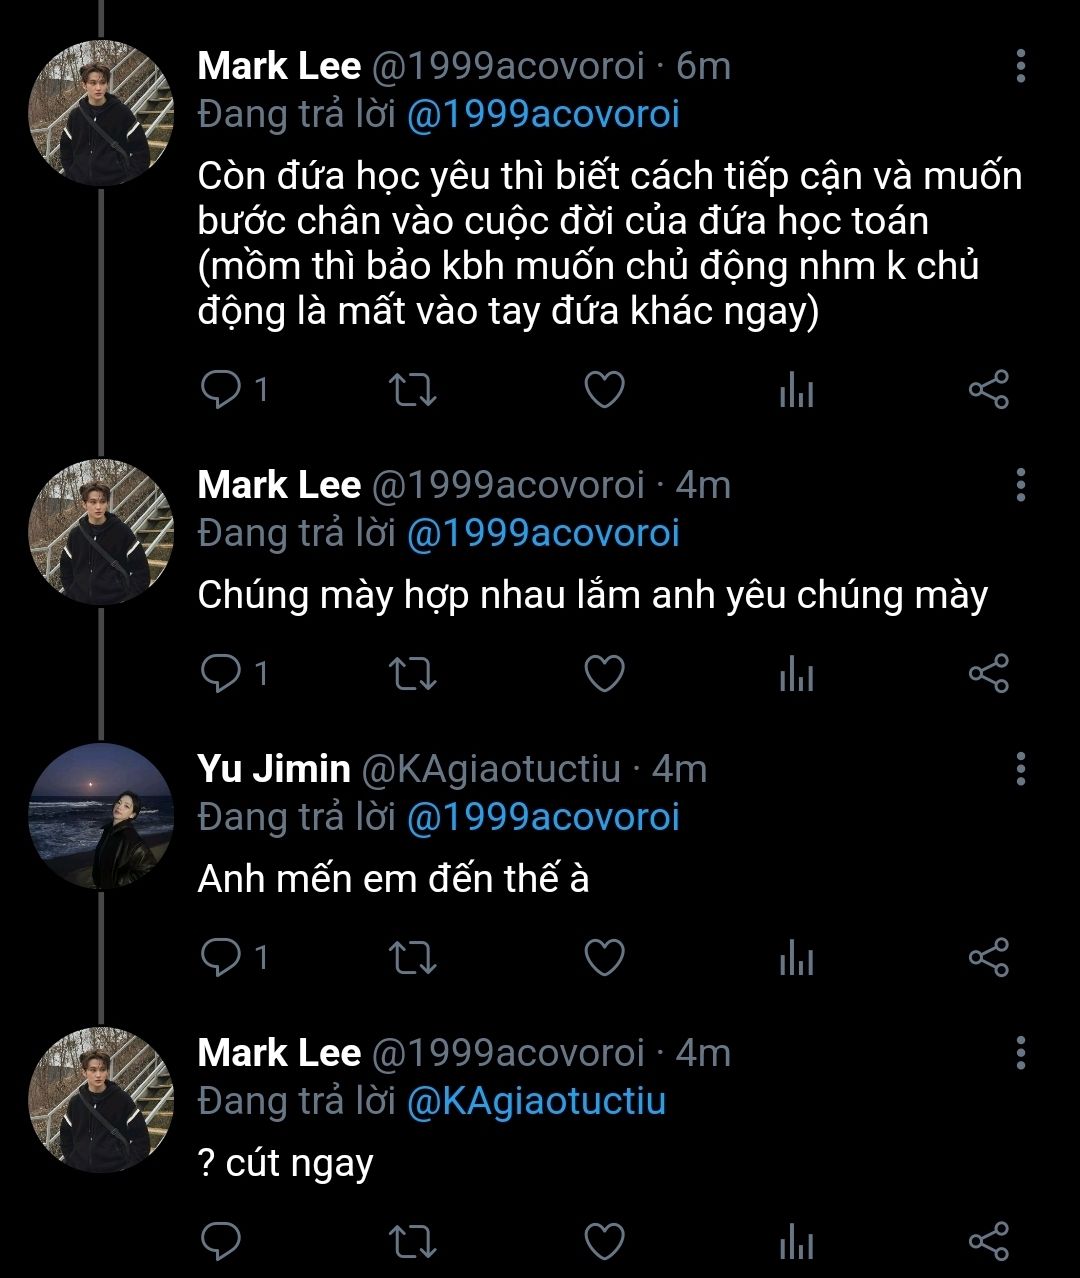Like the "? cút ngay" tweet
This screenshot has width=1080, height=1278.
604,1242
